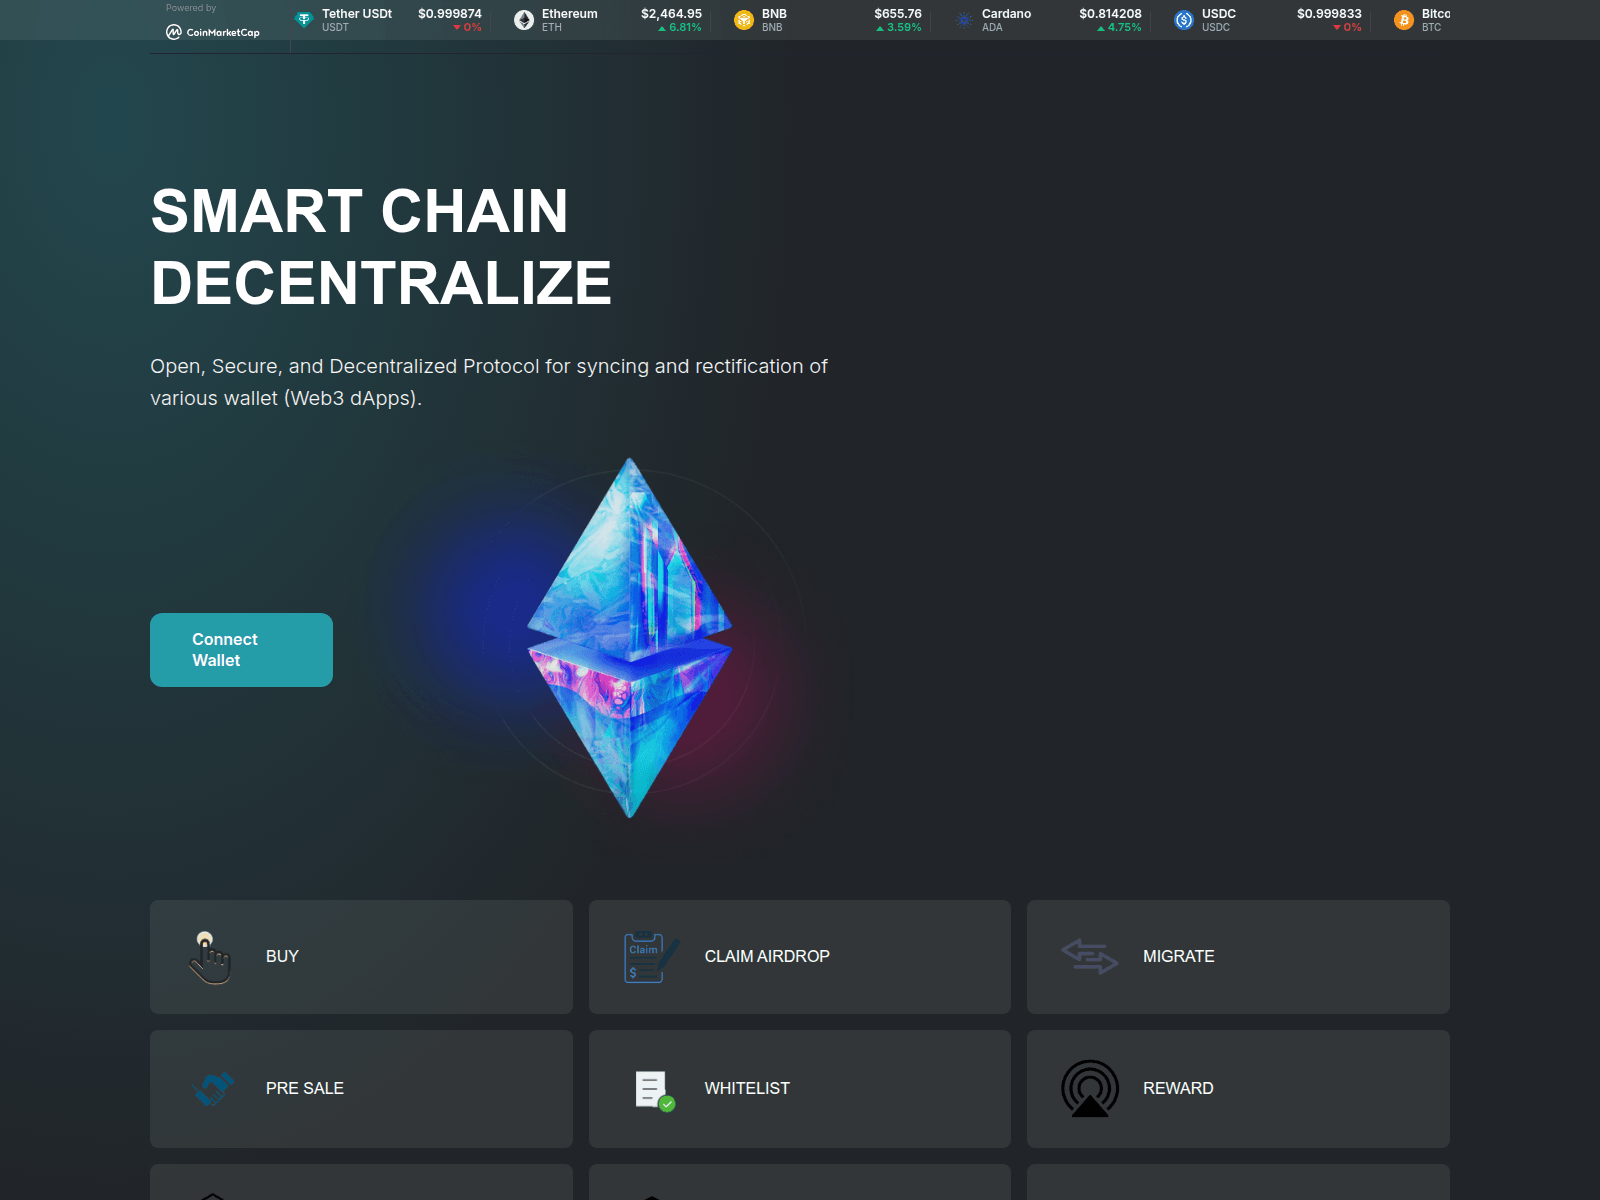Select the BUY card label
The width and height of the screenshot is (1600, 1200).
282,956
